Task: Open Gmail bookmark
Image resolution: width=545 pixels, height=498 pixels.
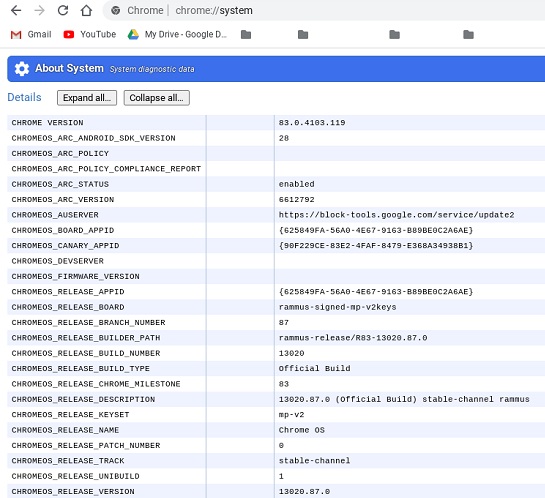Action: [31, 34]
